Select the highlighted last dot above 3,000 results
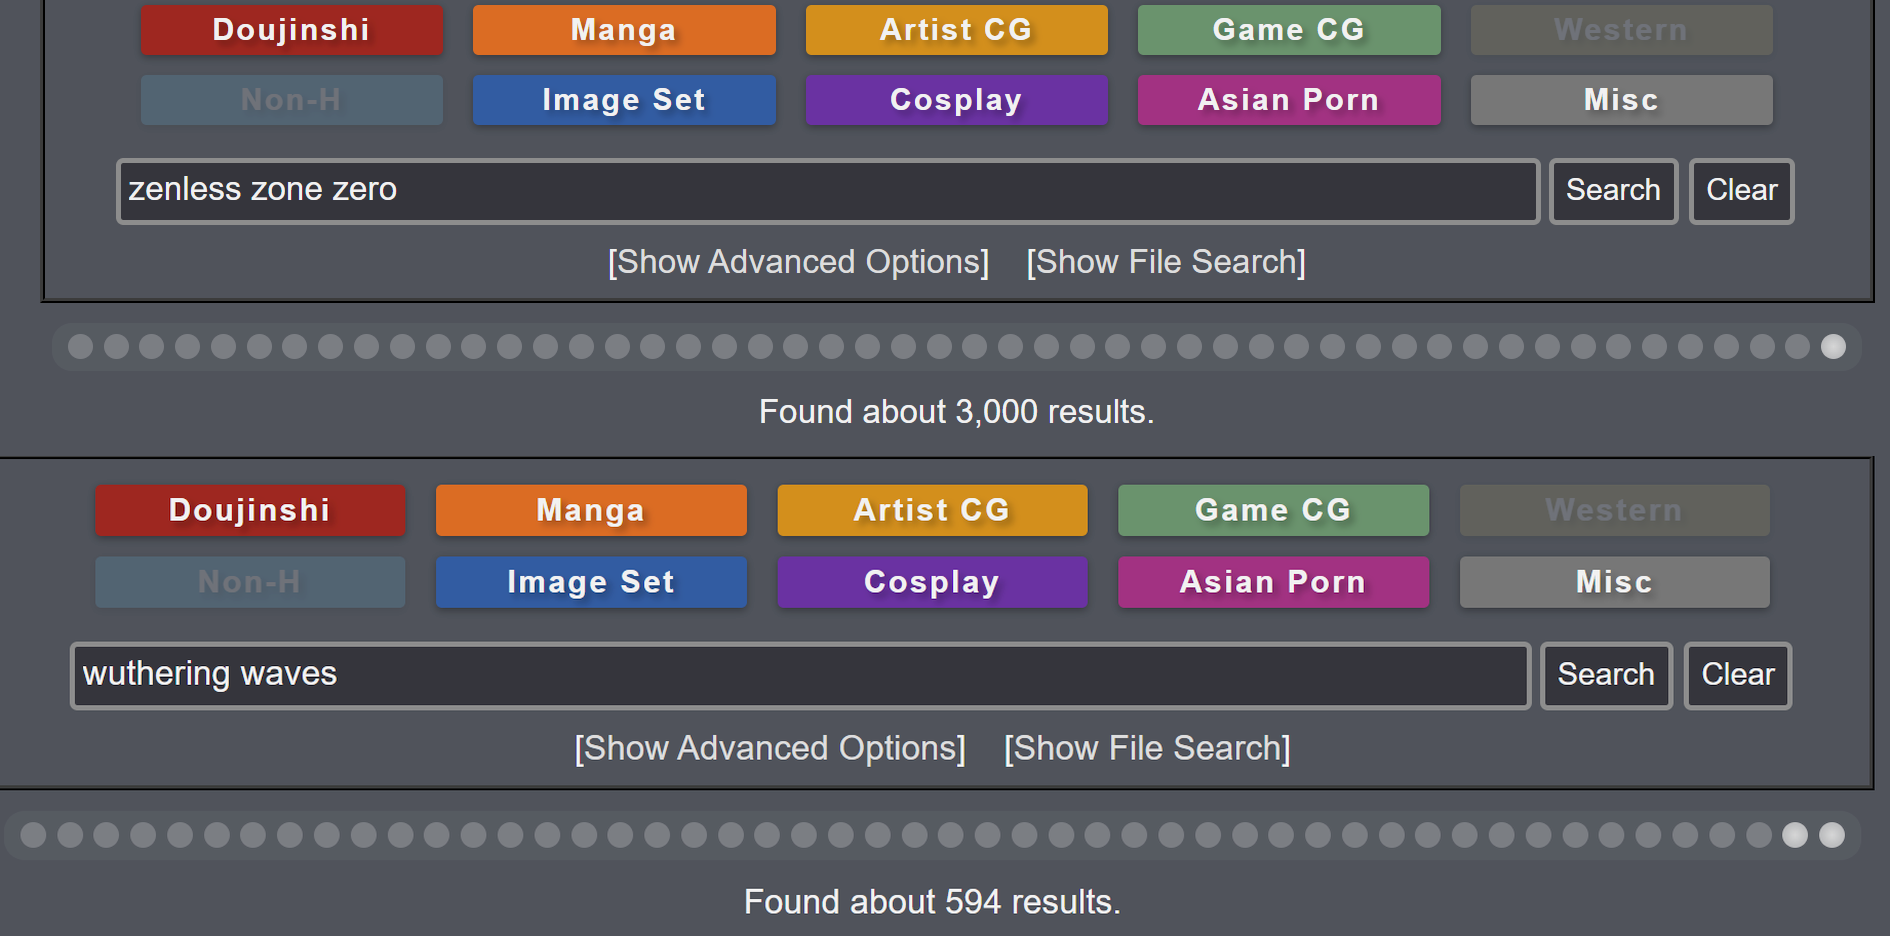Image resolution: width=1890 pixels, height=936 pixels. pyautogui.click(x=1833, y=346)
